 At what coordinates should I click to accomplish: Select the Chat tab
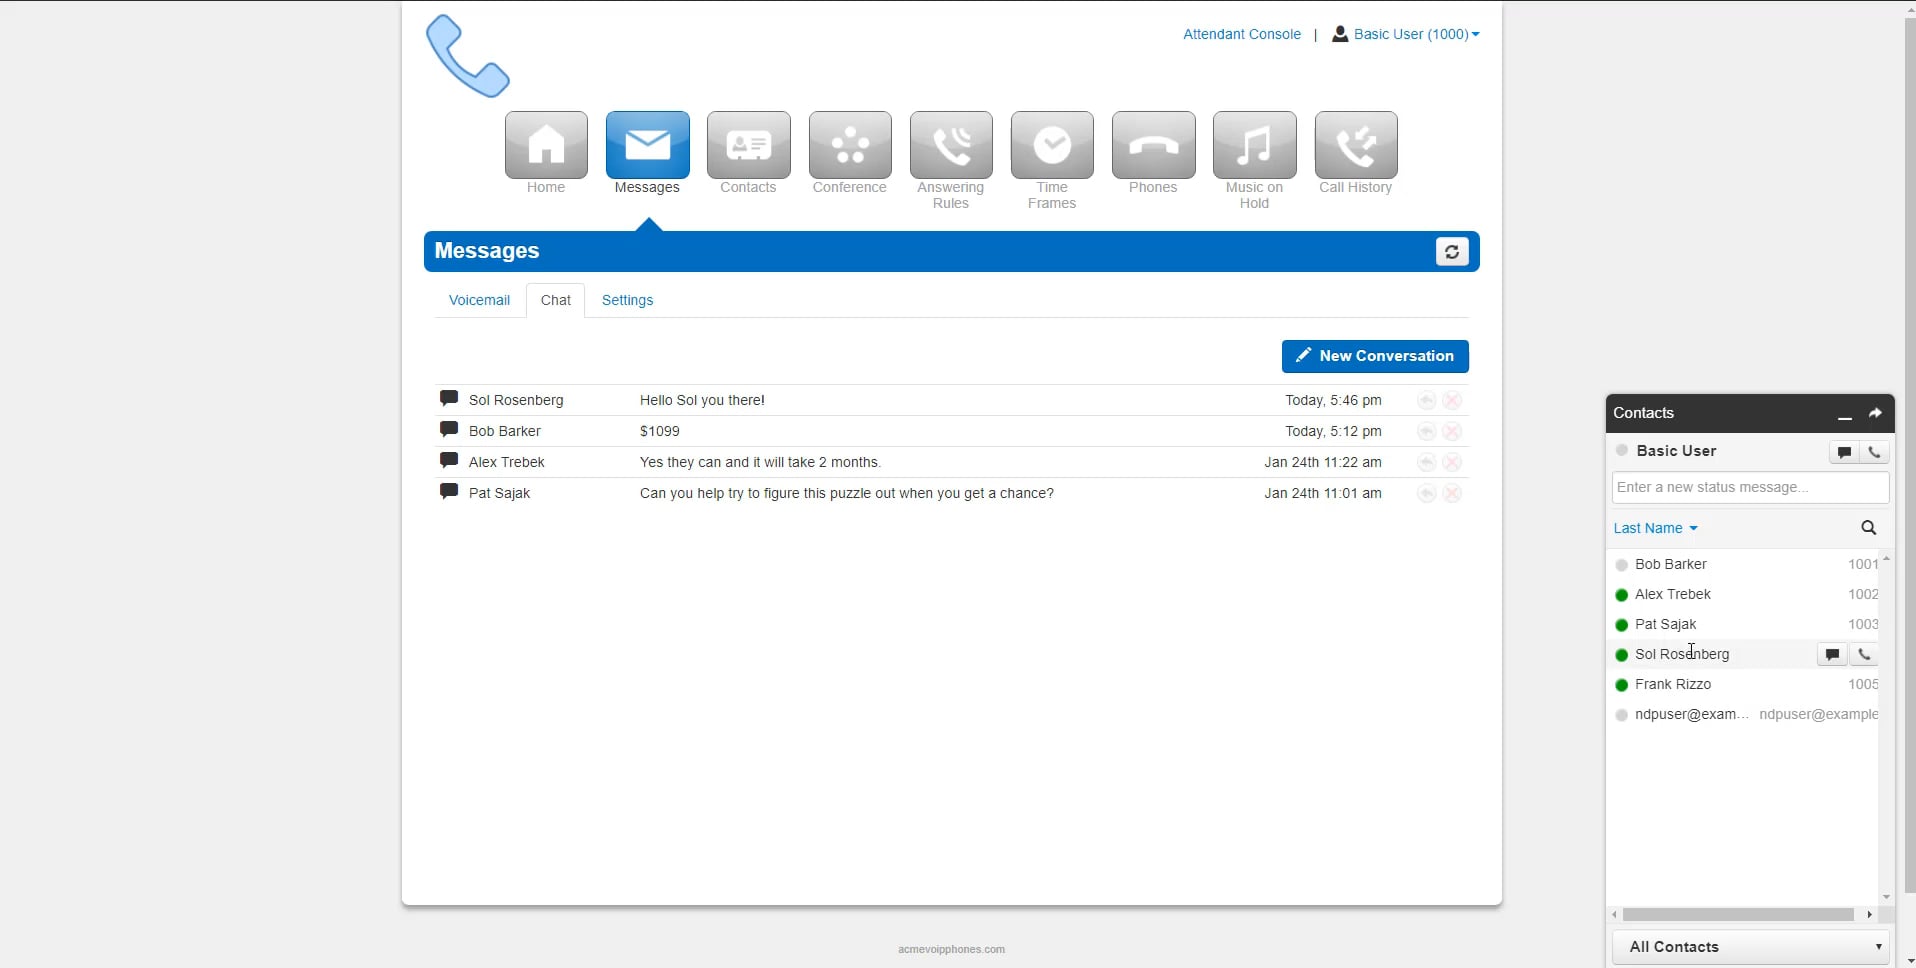pos(556,300)
